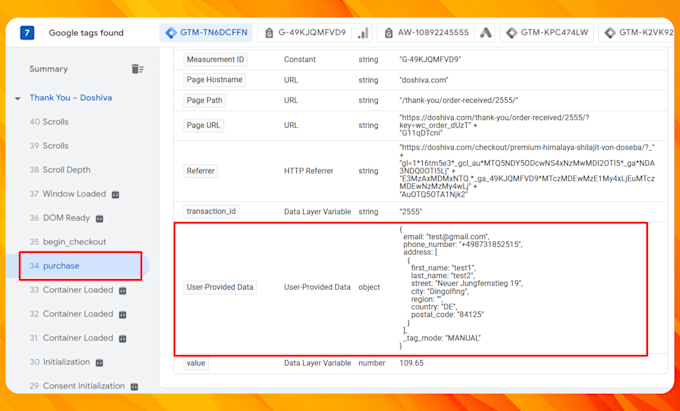Click the "/thank-you/order-received/2555/" path value

pyautogui.click(x=459, y=100)
